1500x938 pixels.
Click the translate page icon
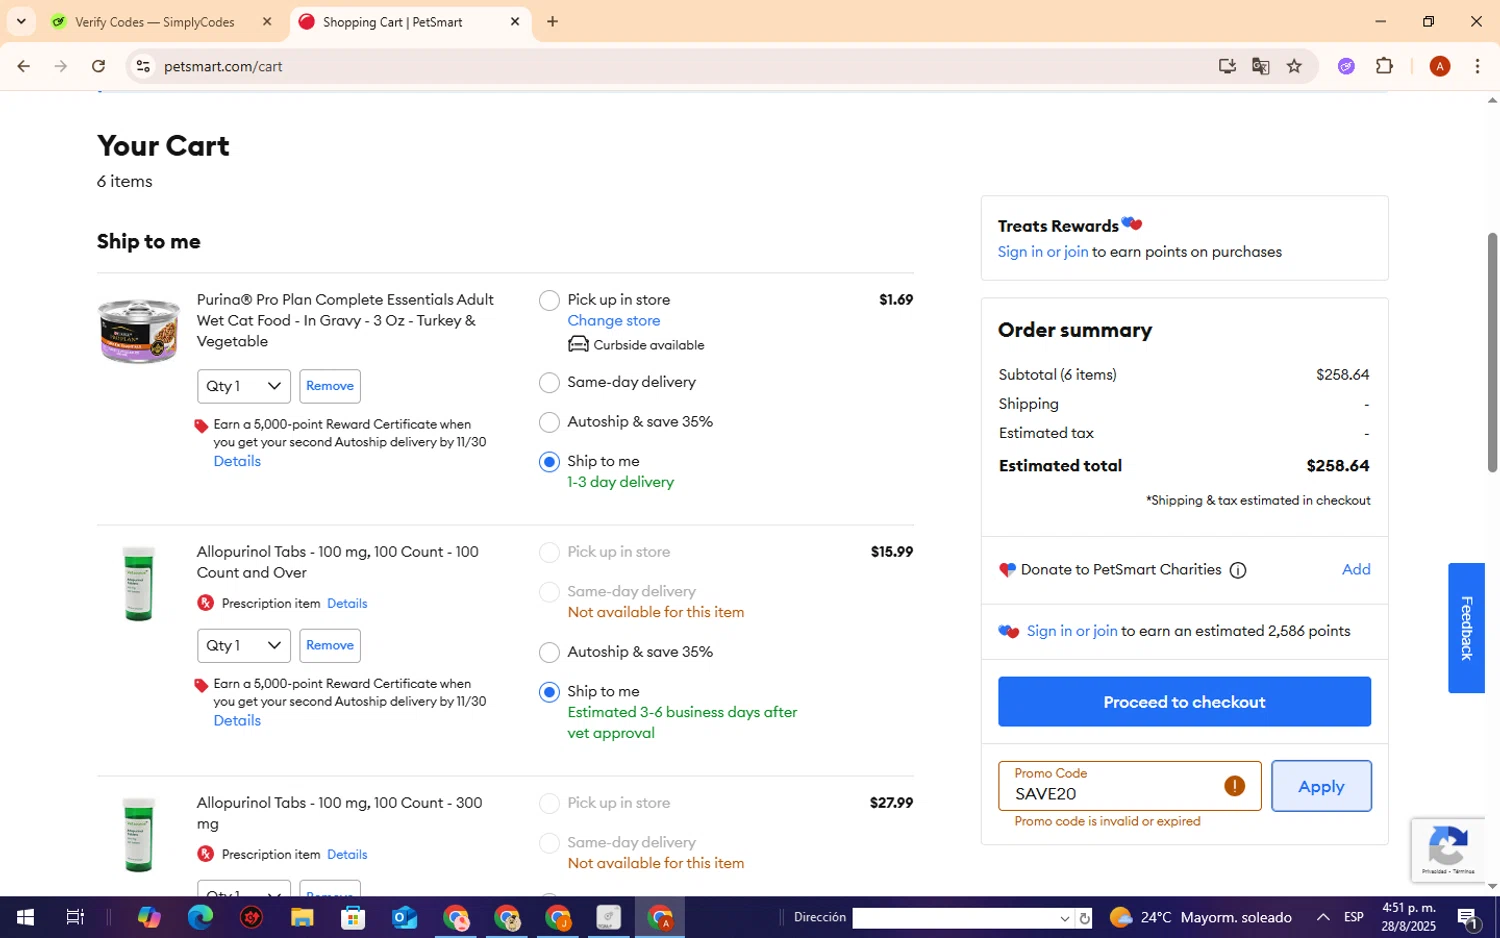coord(1260,66)
